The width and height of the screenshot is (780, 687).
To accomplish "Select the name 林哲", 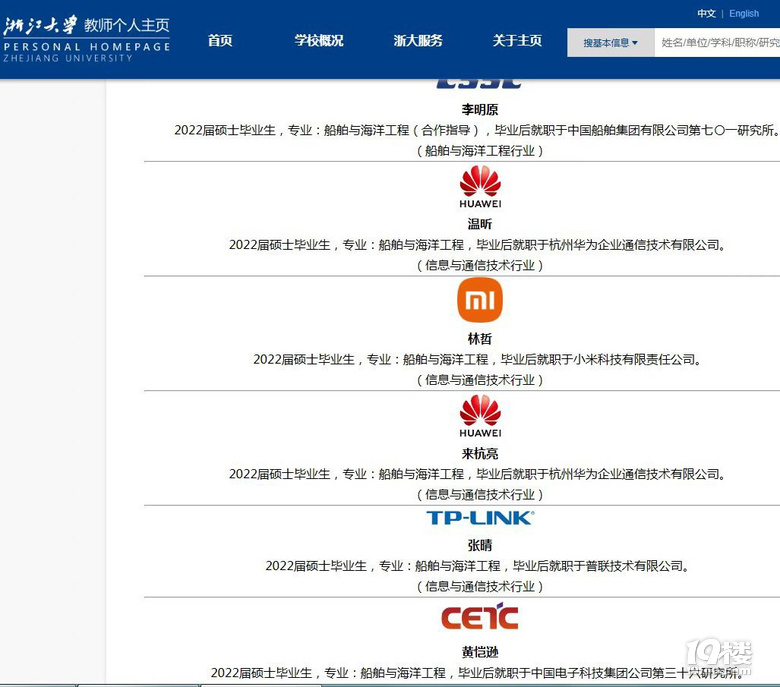I will 480,339.
